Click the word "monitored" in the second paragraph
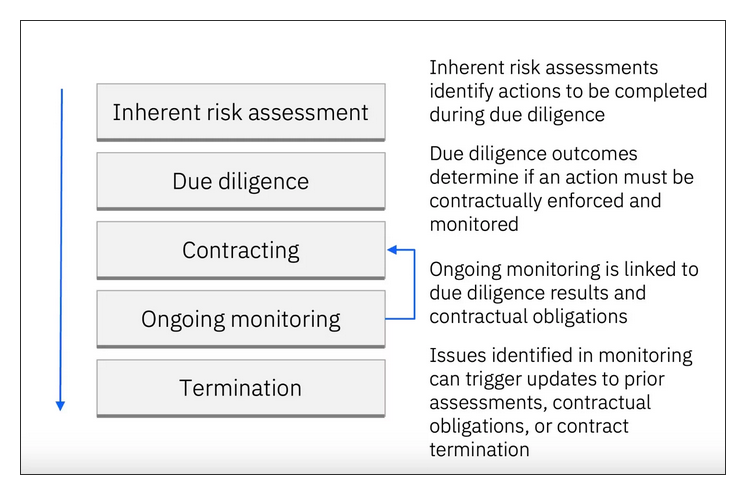This screenshot has width=744, height=483. 474,224
